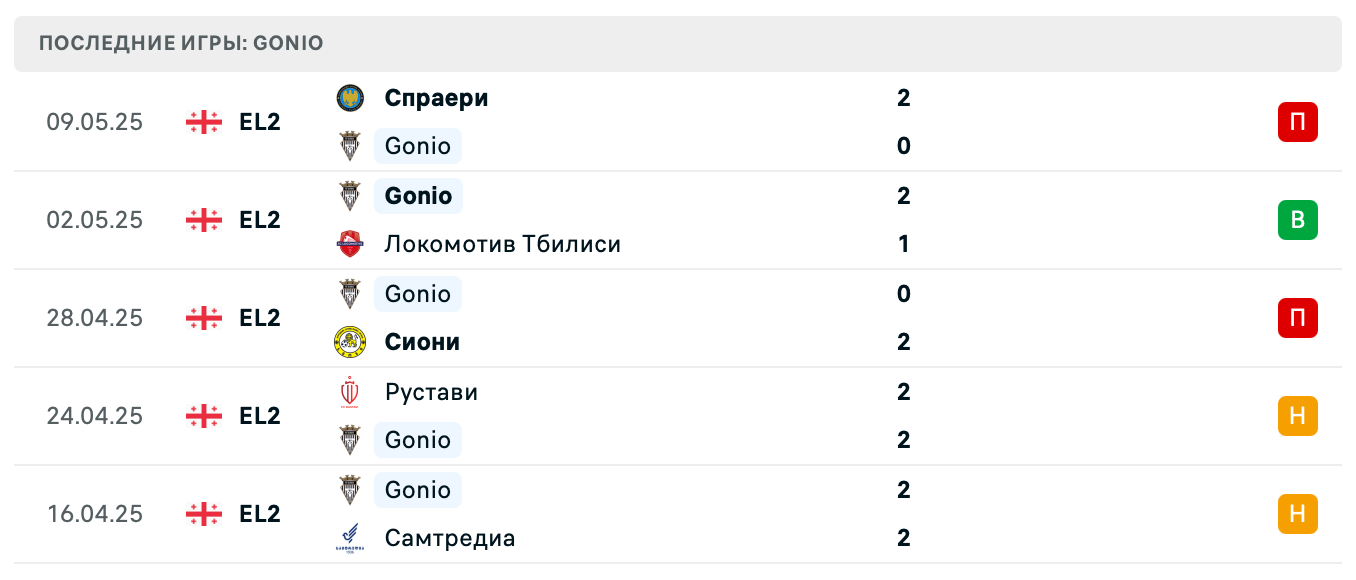Click the orange draw badge for 24.04.25
1356x580 pixels.
[1297, 416]
